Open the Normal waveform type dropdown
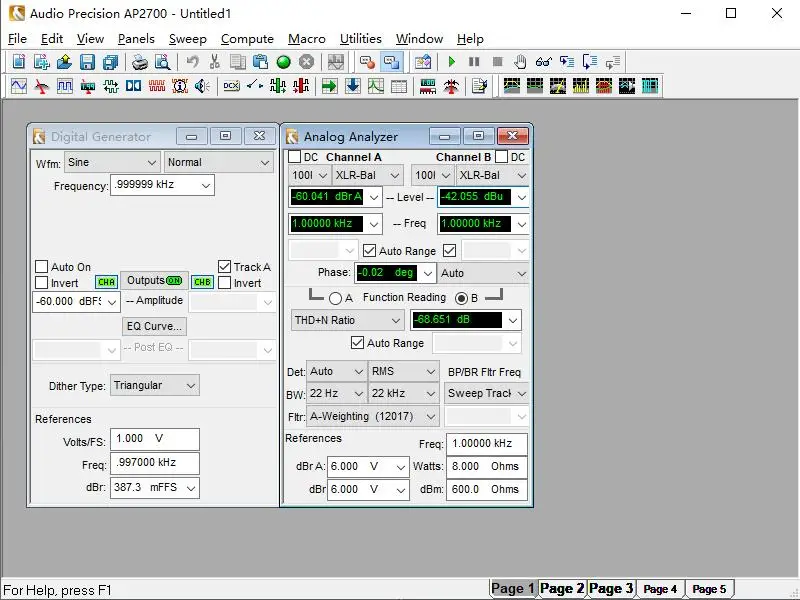The width and height of the screenshot is (800, 600). tap(219, 162)
